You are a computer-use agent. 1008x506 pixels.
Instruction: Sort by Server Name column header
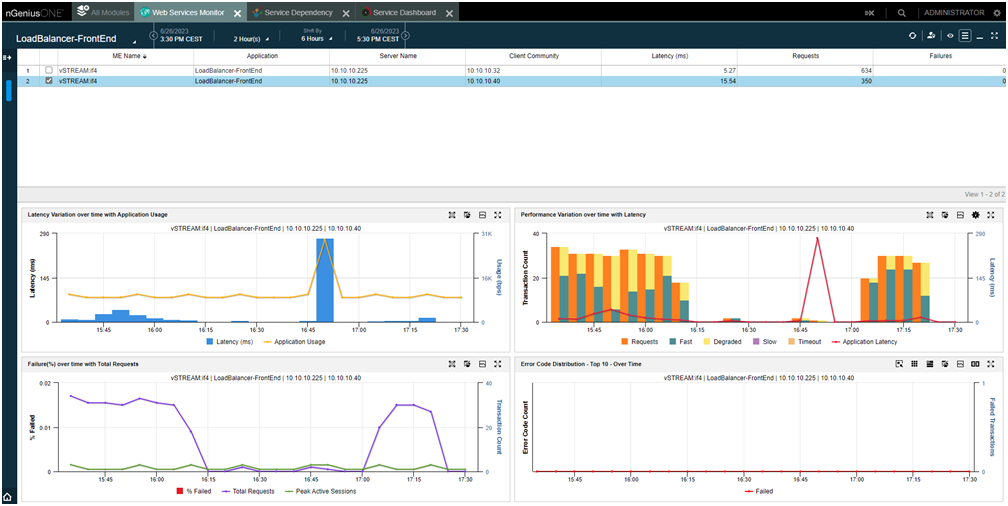pos(398,56)
